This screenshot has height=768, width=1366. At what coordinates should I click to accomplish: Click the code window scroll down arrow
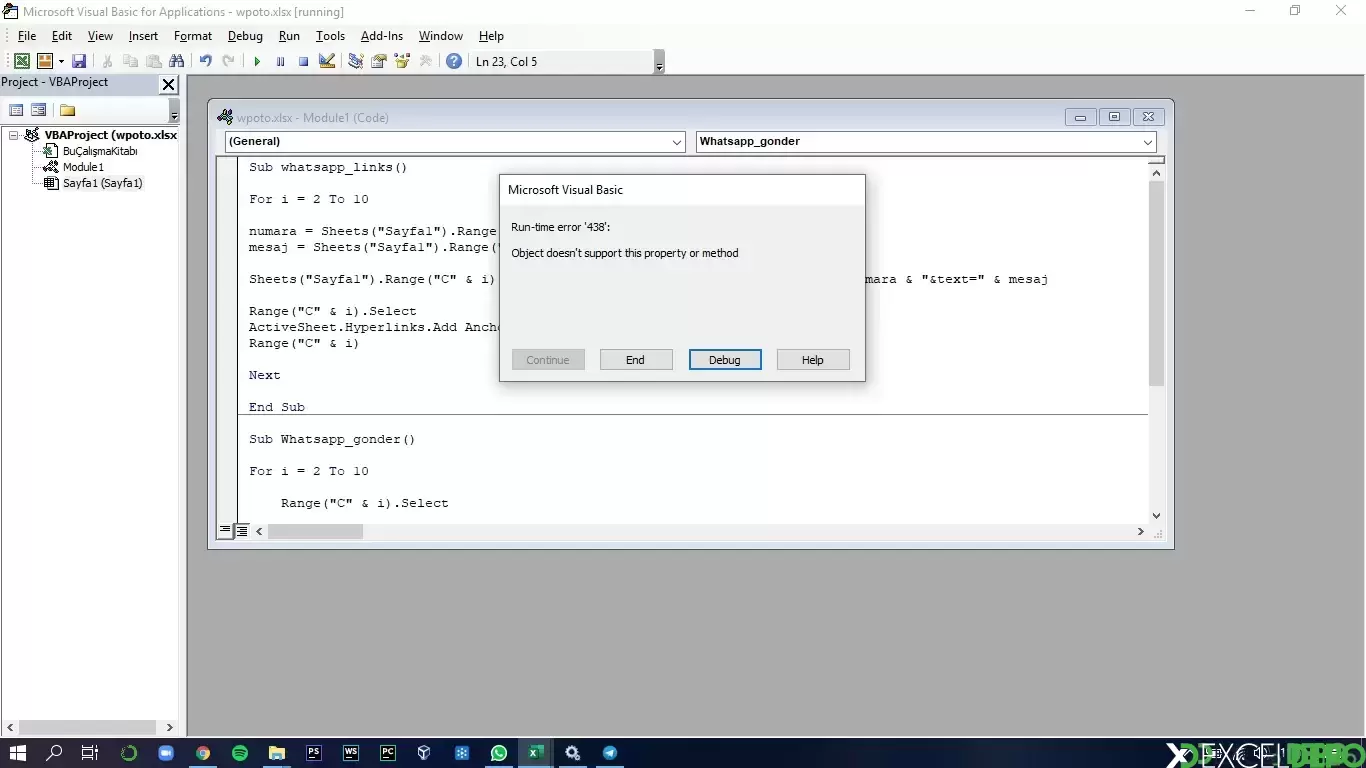pos(1156,515)
